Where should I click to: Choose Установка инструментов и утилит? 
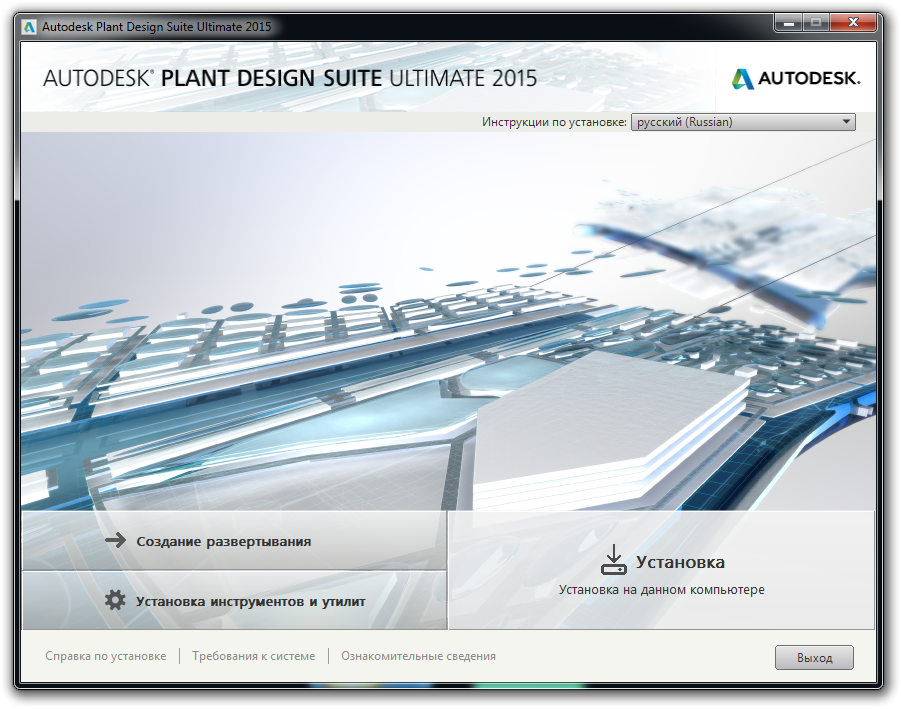click(234, 601)
